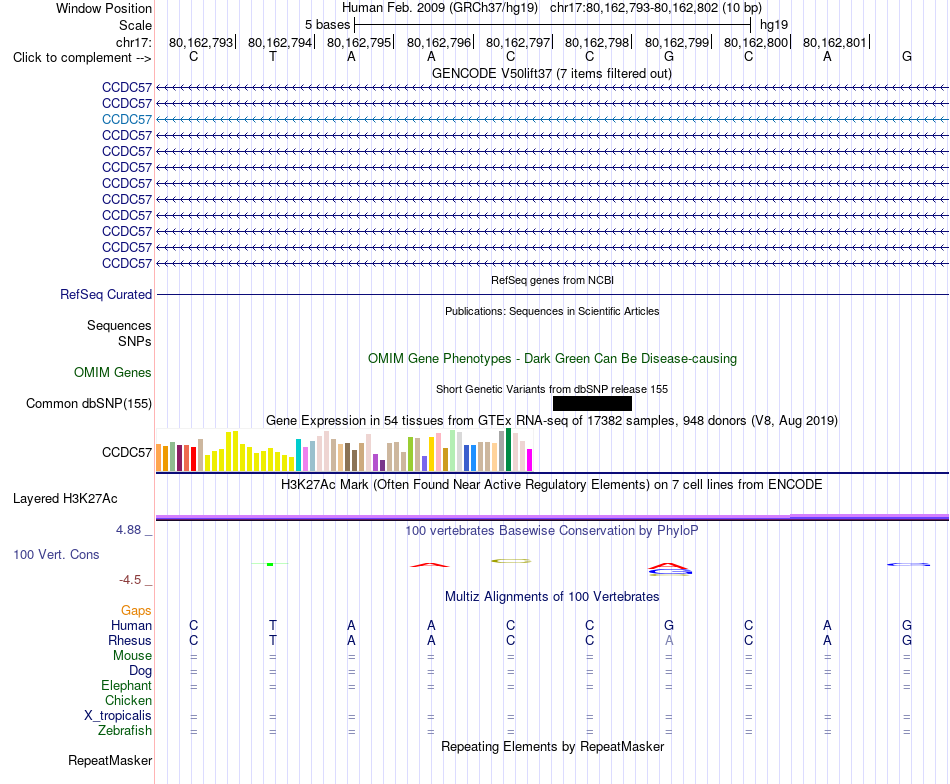950x784 pixels.
Task: Click CCDC57 label beside GTEx bar chart
Action: coord(127,453)
